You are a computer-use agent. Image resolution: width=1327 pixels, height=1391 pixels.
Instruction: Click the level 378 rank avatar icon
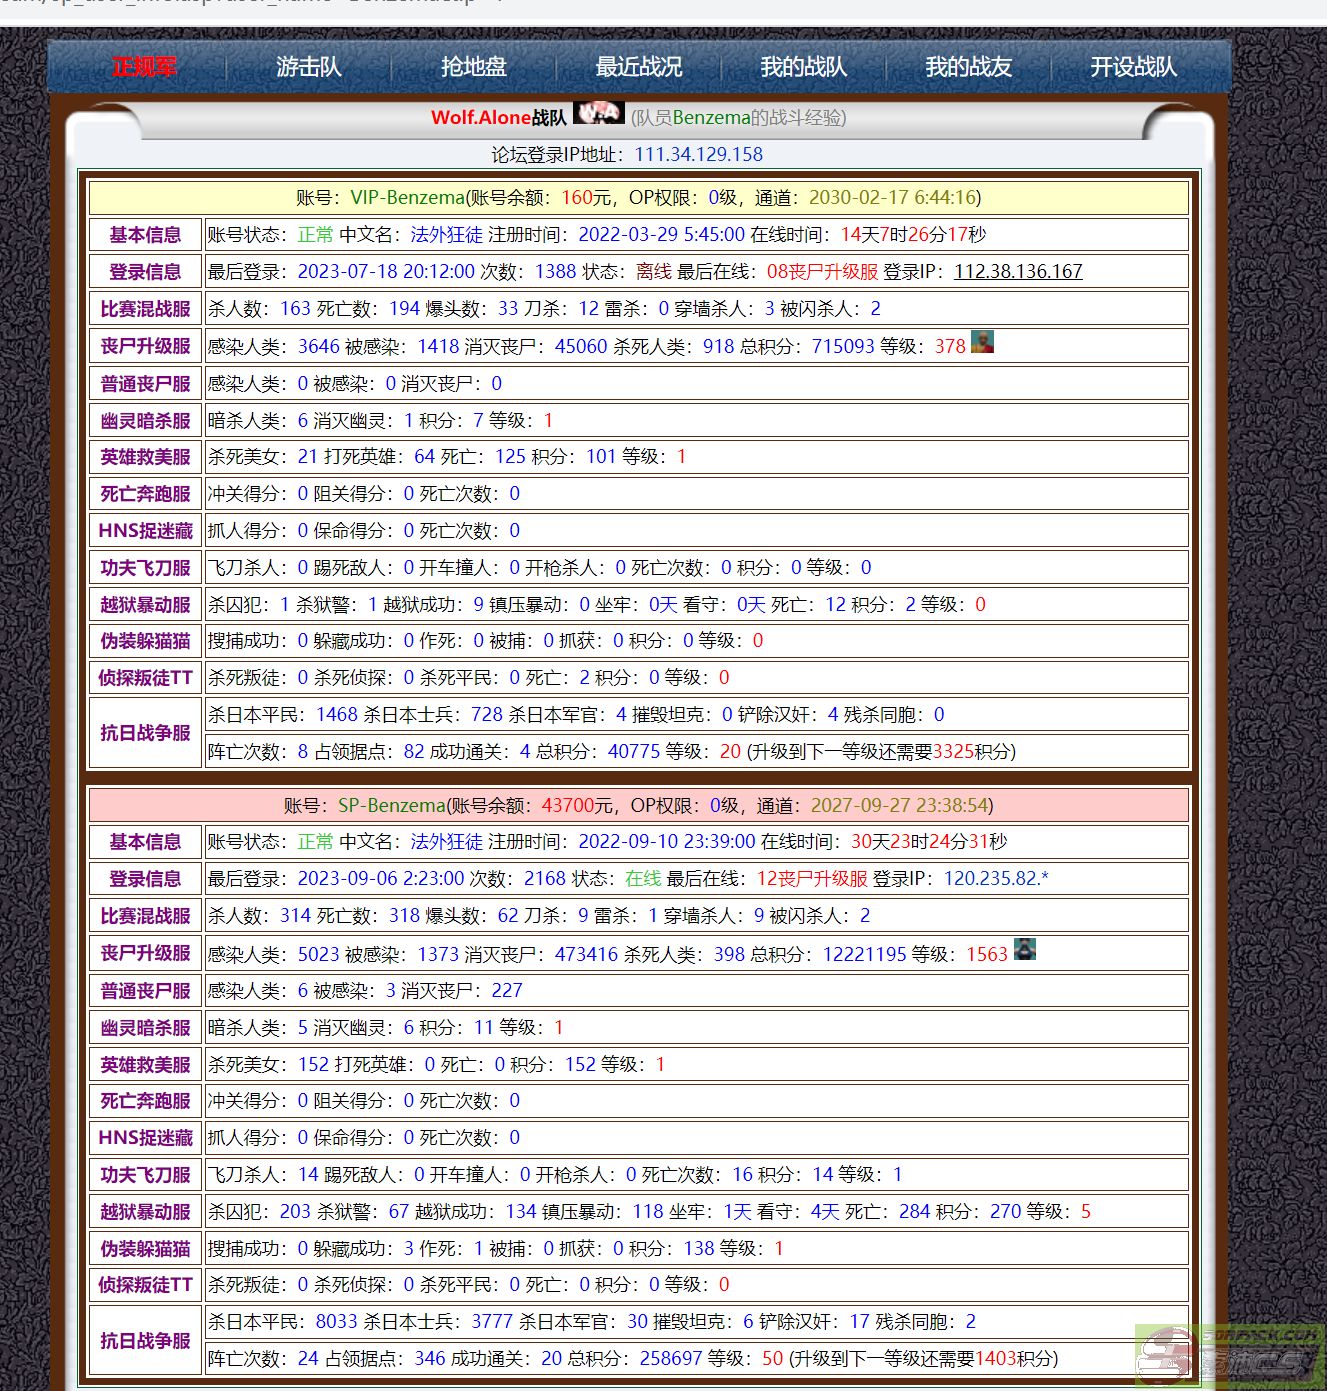pos(982,343)
